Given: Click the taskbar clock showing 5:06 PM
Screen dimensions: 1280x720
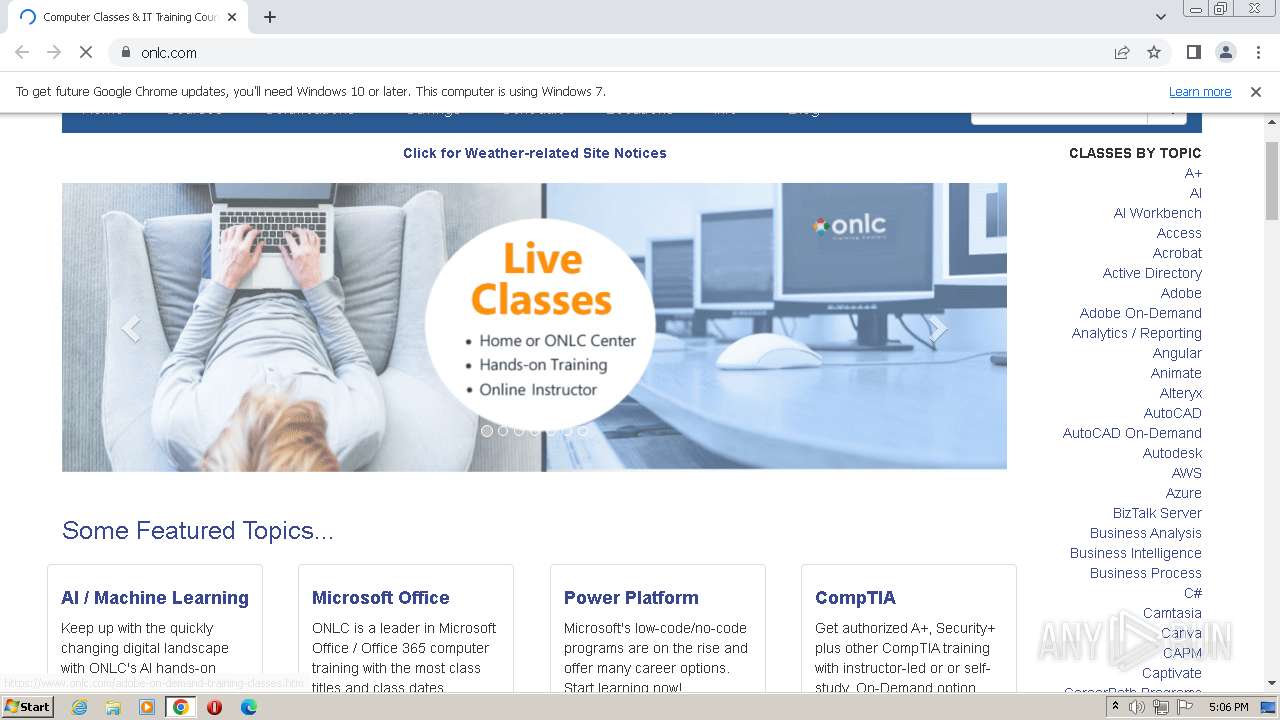Looking at the screenshot, I should click(x=1228, y=707).
